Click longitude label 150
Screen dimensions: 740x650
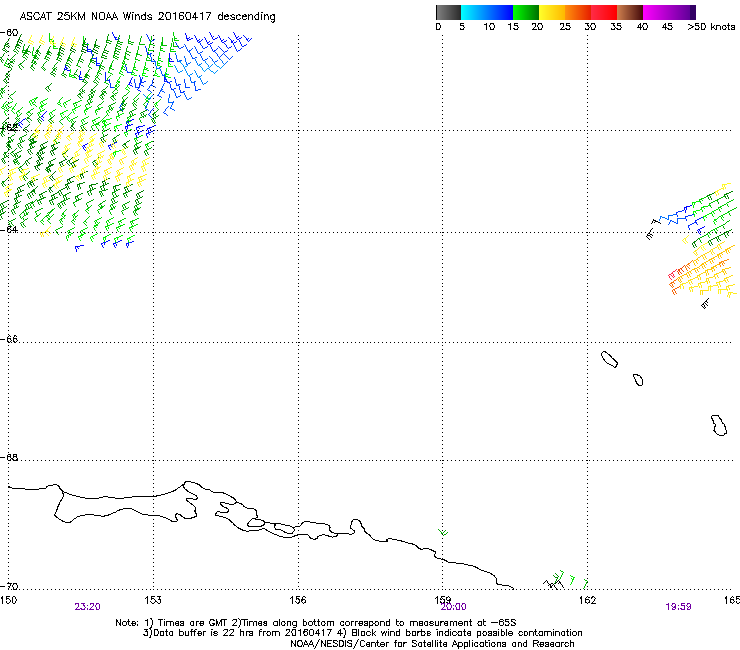pyautogui.click(x=8, y=600)
